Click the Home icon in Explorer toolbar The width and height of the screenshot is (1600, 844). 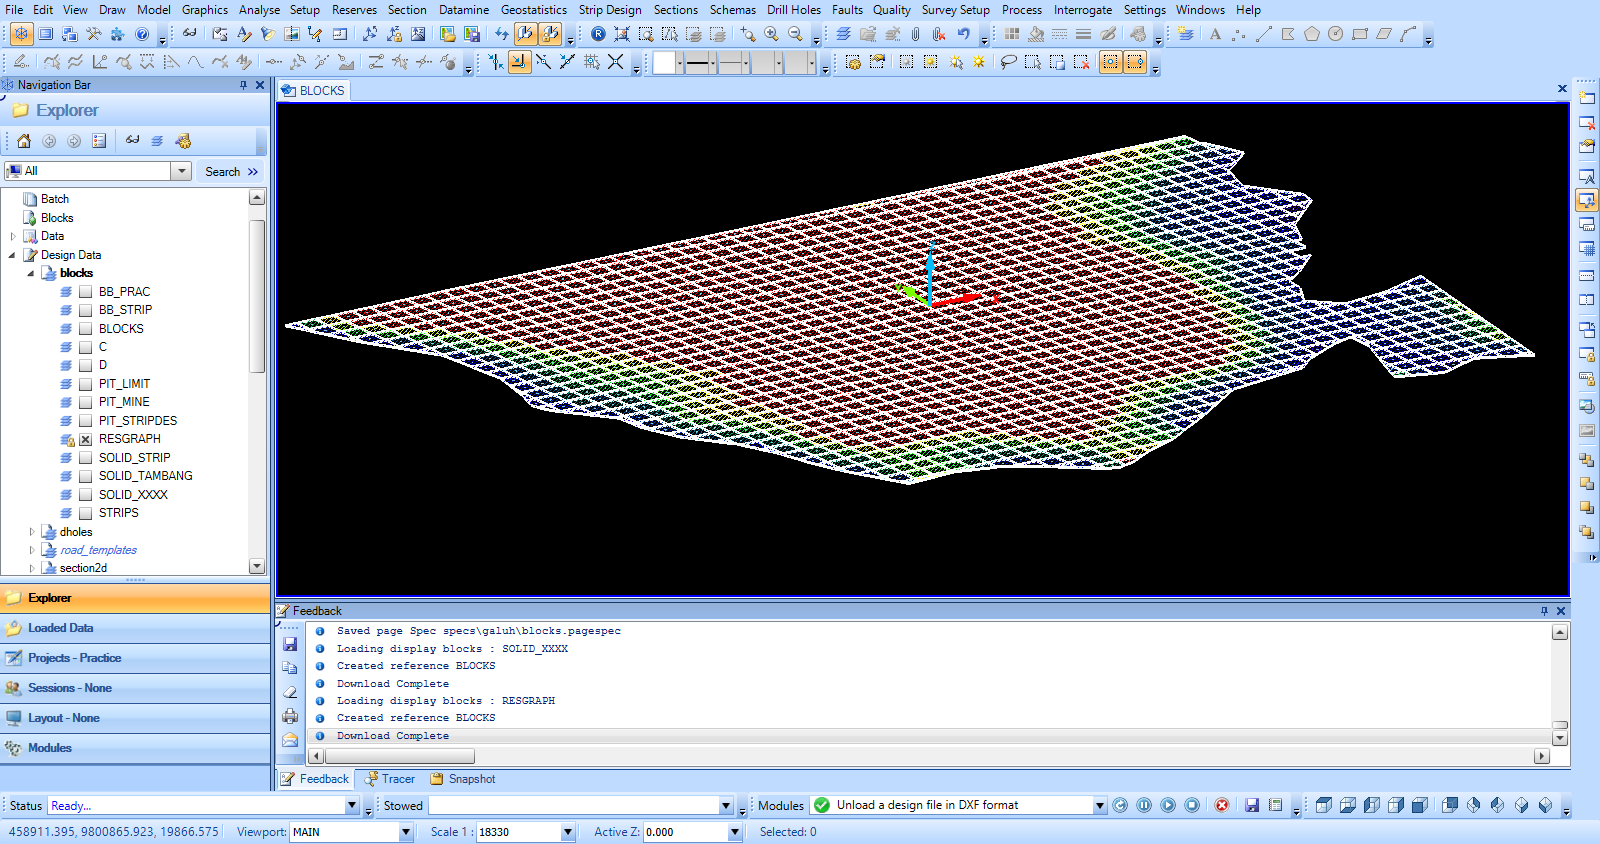pos(24,141)
